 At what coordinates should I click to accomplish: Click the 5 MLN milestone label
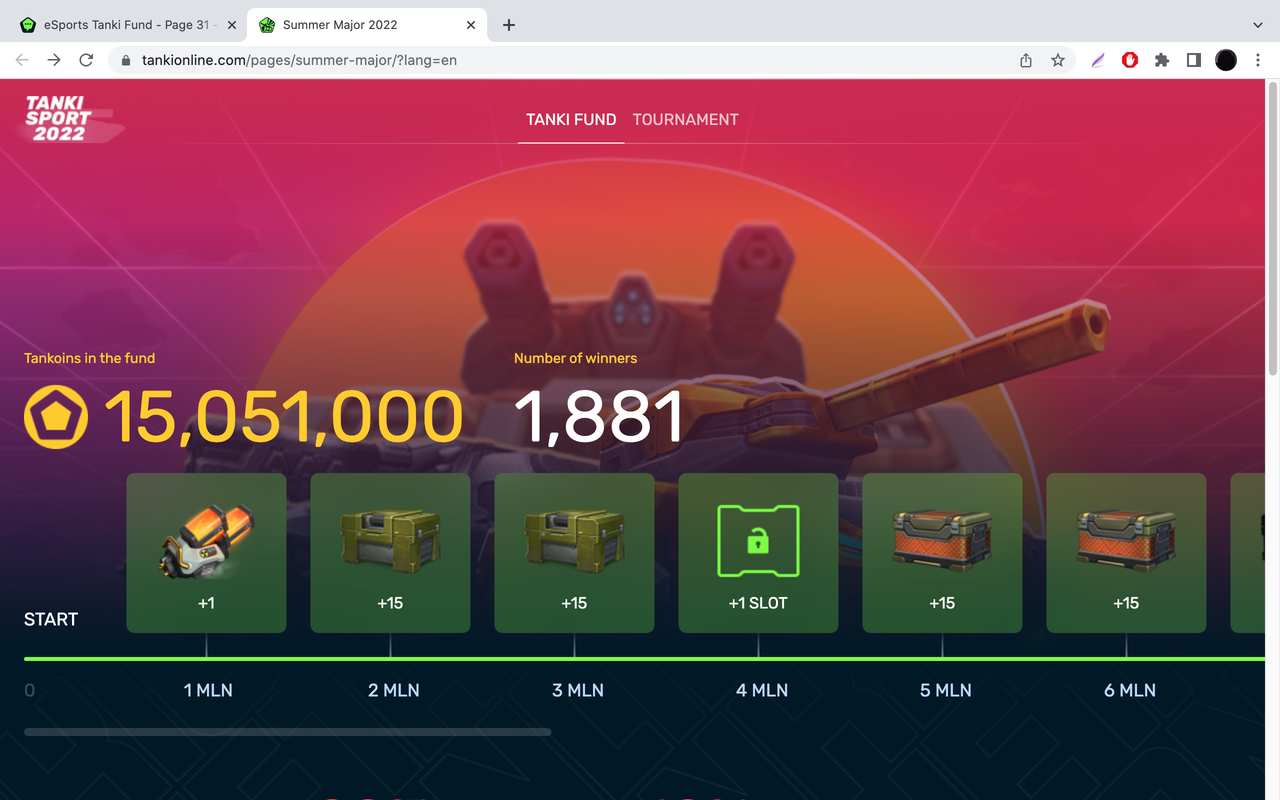click(x=946, y=690)
